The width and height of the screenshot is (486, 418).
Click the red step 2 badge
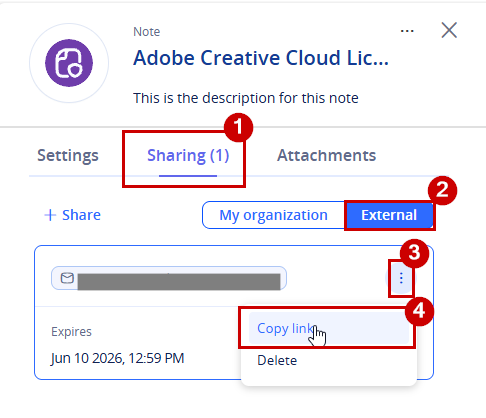pos(442,190)
